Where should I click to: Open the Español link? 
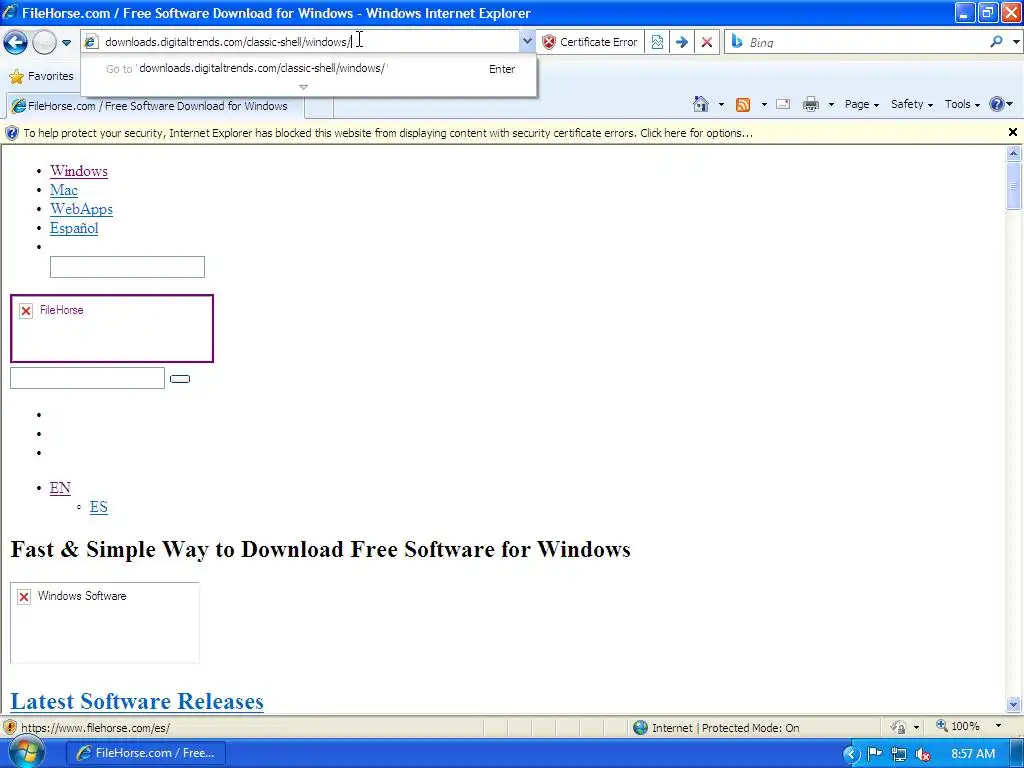pyautogui.click(x=74, y=228)
